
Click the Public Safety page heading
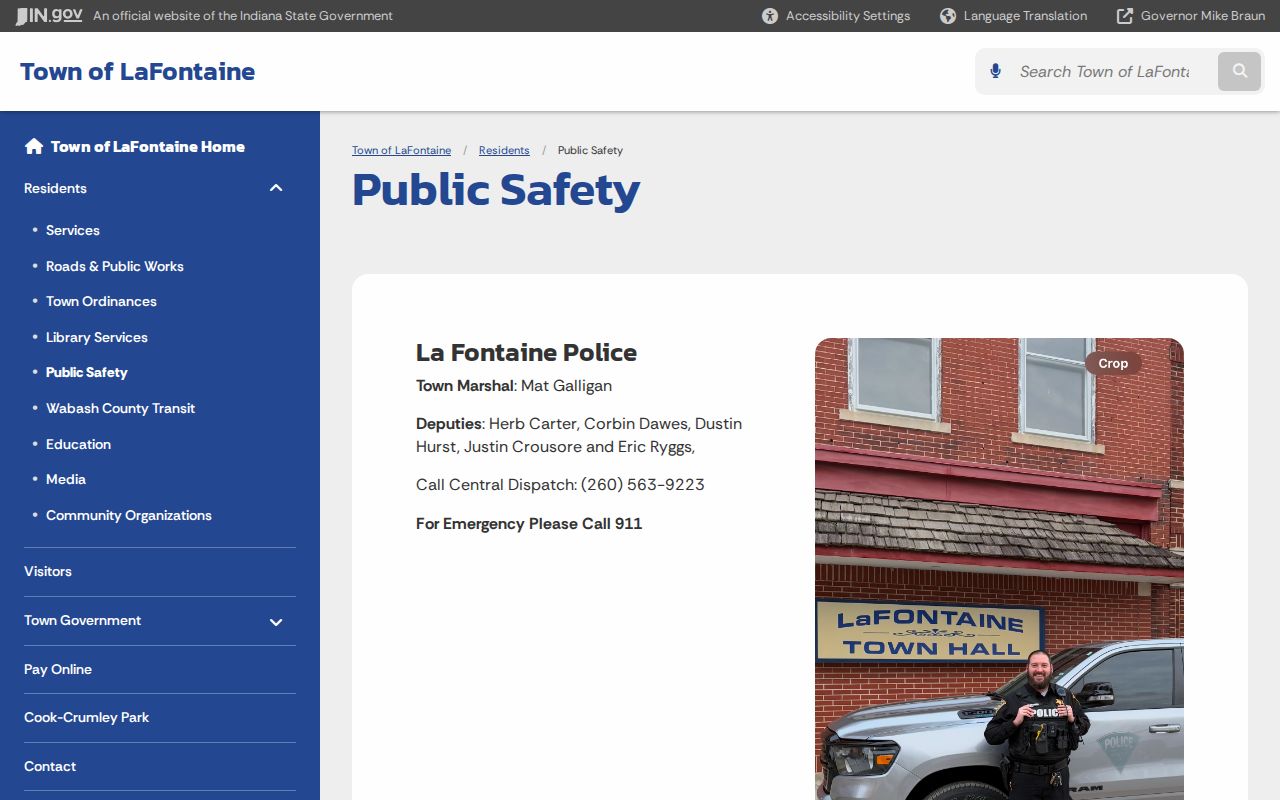click(496, 190)
